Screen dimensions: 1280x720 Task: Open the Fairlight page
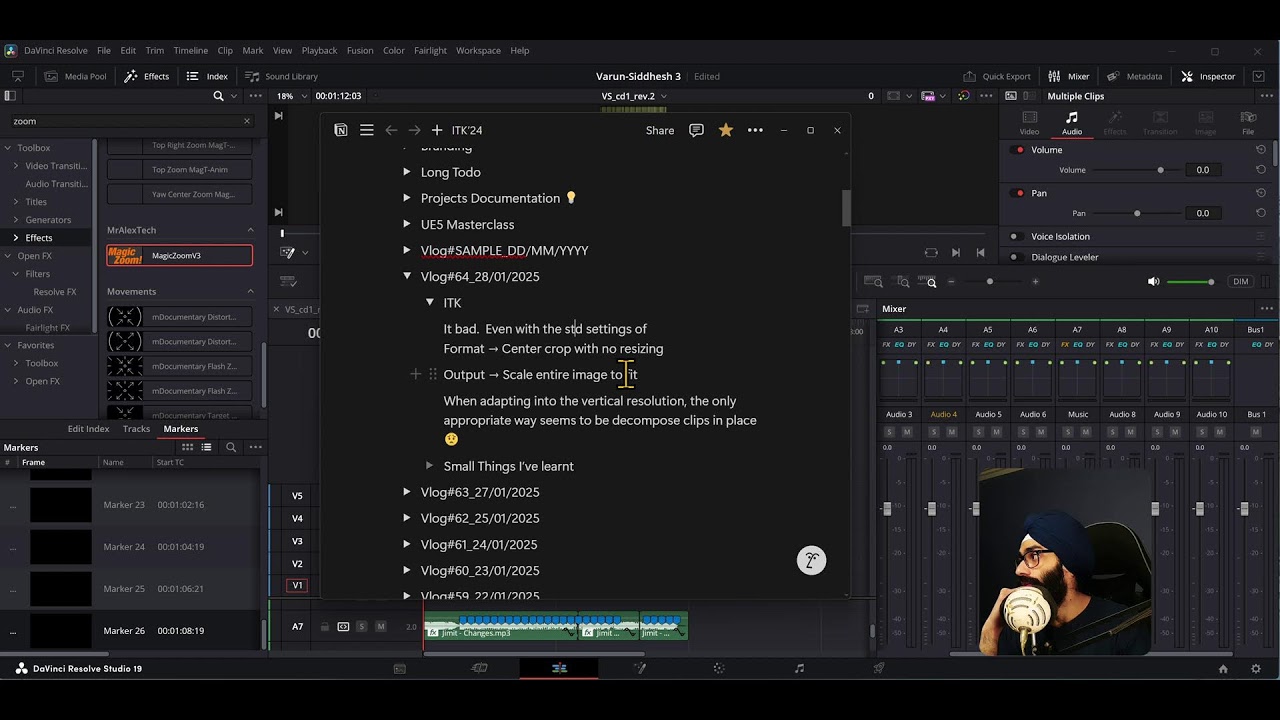(x=798, y=668)
